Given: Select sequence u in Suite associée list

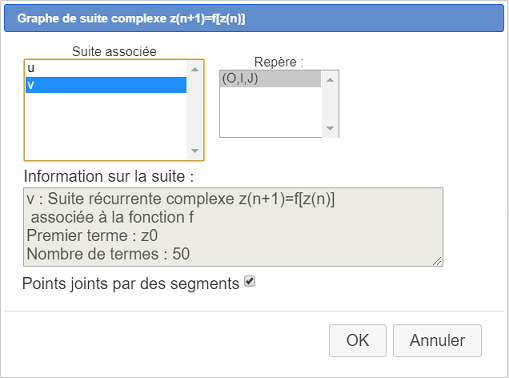Looking at the screenshot, I should [x=106, y=68].
